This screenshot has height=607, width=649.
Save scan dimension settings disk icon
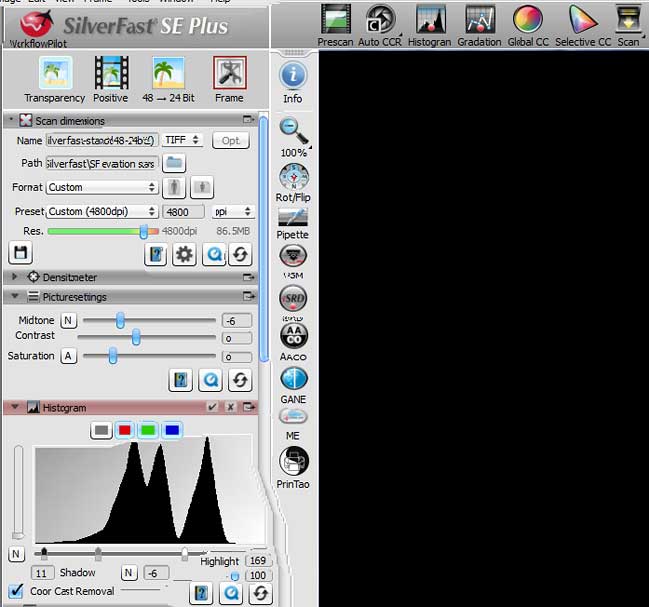pyautogui.click(x=20, y=253)
